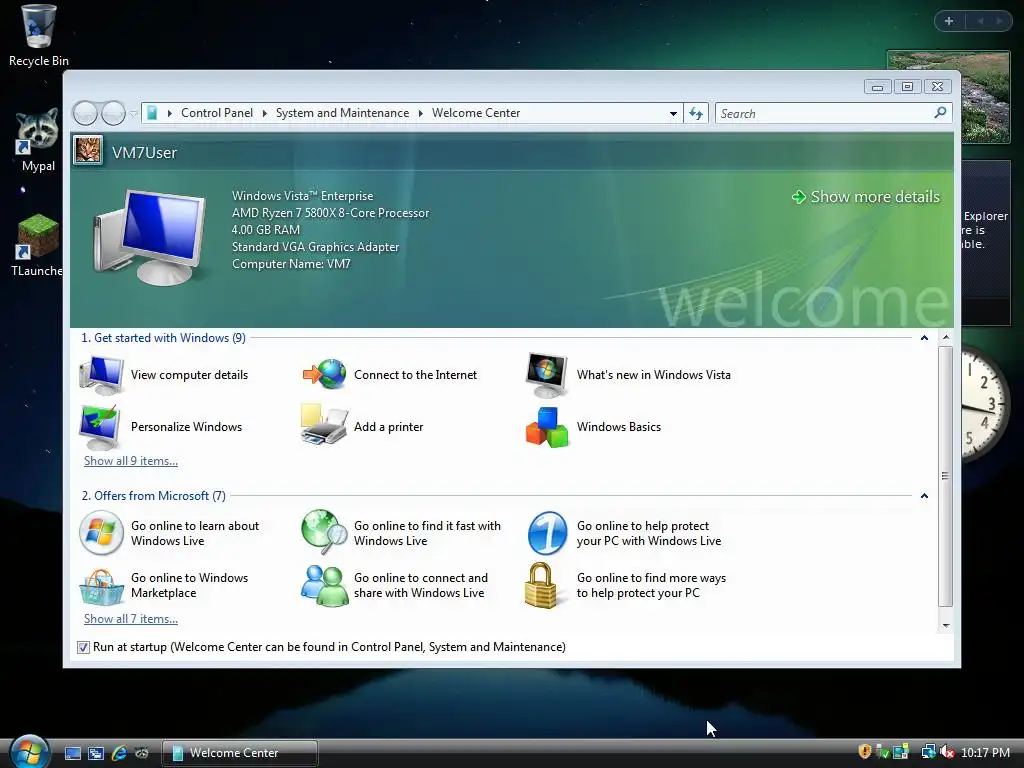
Task: Click Show all 9 items link
Action: coord(131,461)
